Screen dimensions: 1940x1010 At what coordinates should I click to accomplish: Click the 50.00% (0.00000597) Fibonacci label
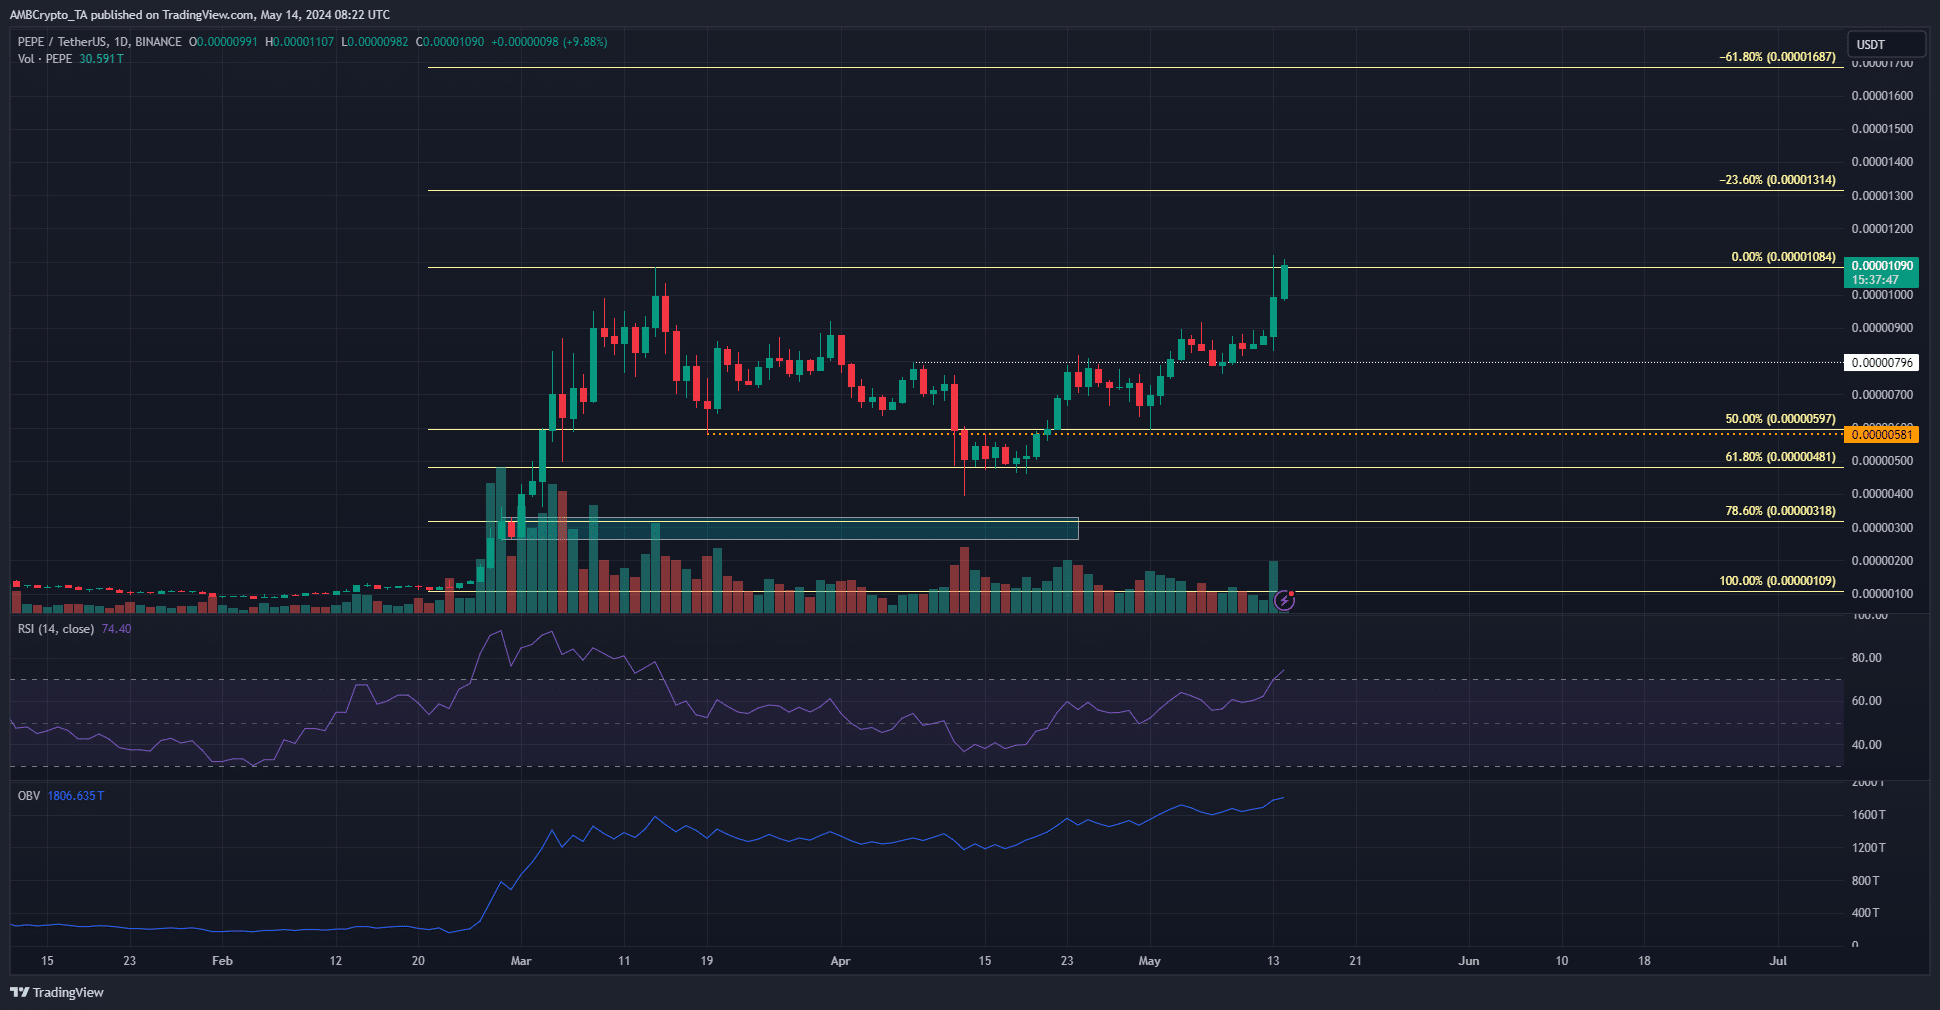(x=1781, y=419)
